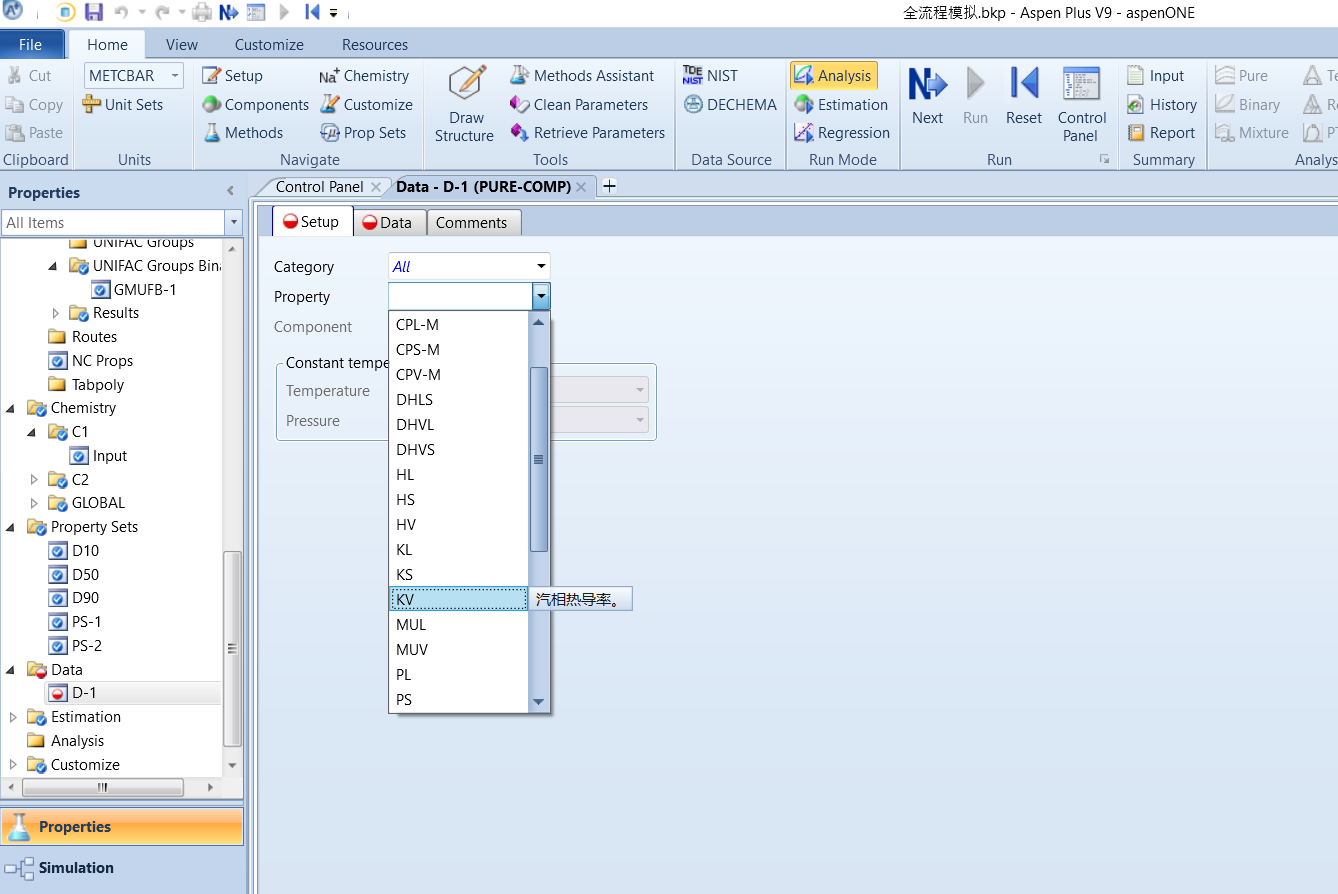Open Prop Sets in the ribbon
This screenshot has height=894, width=1338.
[363, 133]
